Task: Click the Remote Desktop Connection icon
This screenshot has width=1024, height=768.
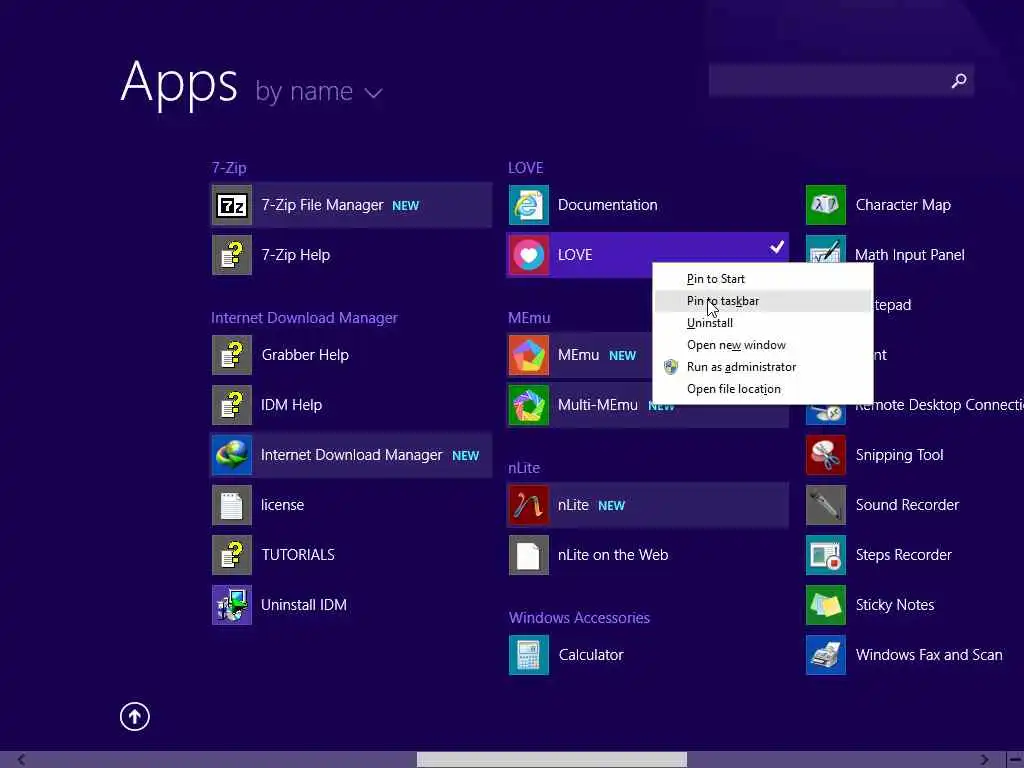Action: (825, 413)
